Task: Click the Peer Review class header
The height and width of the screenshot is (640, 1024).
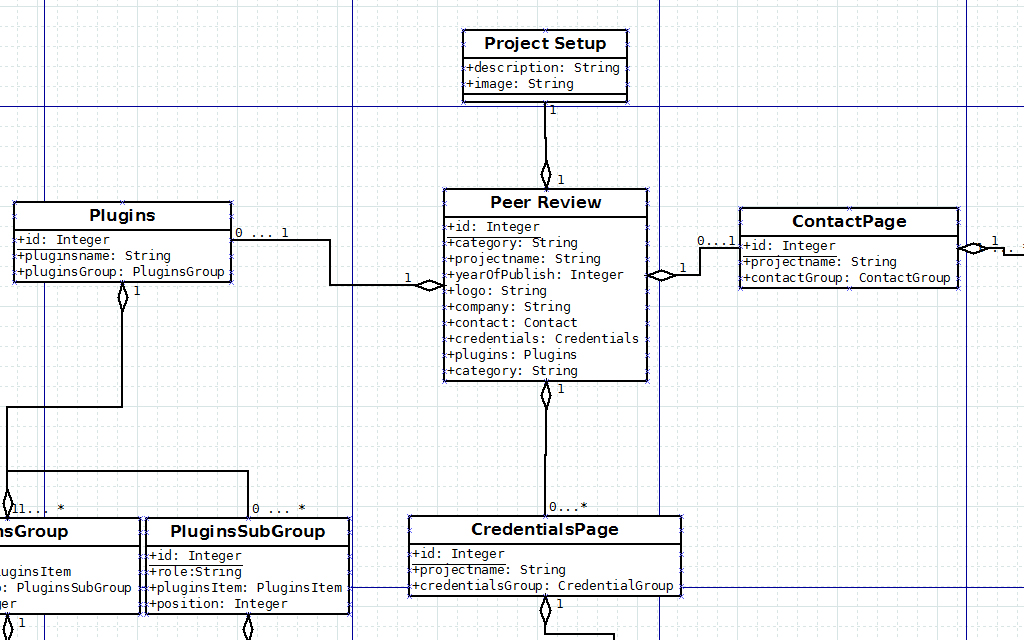Action: click(545, 202)
